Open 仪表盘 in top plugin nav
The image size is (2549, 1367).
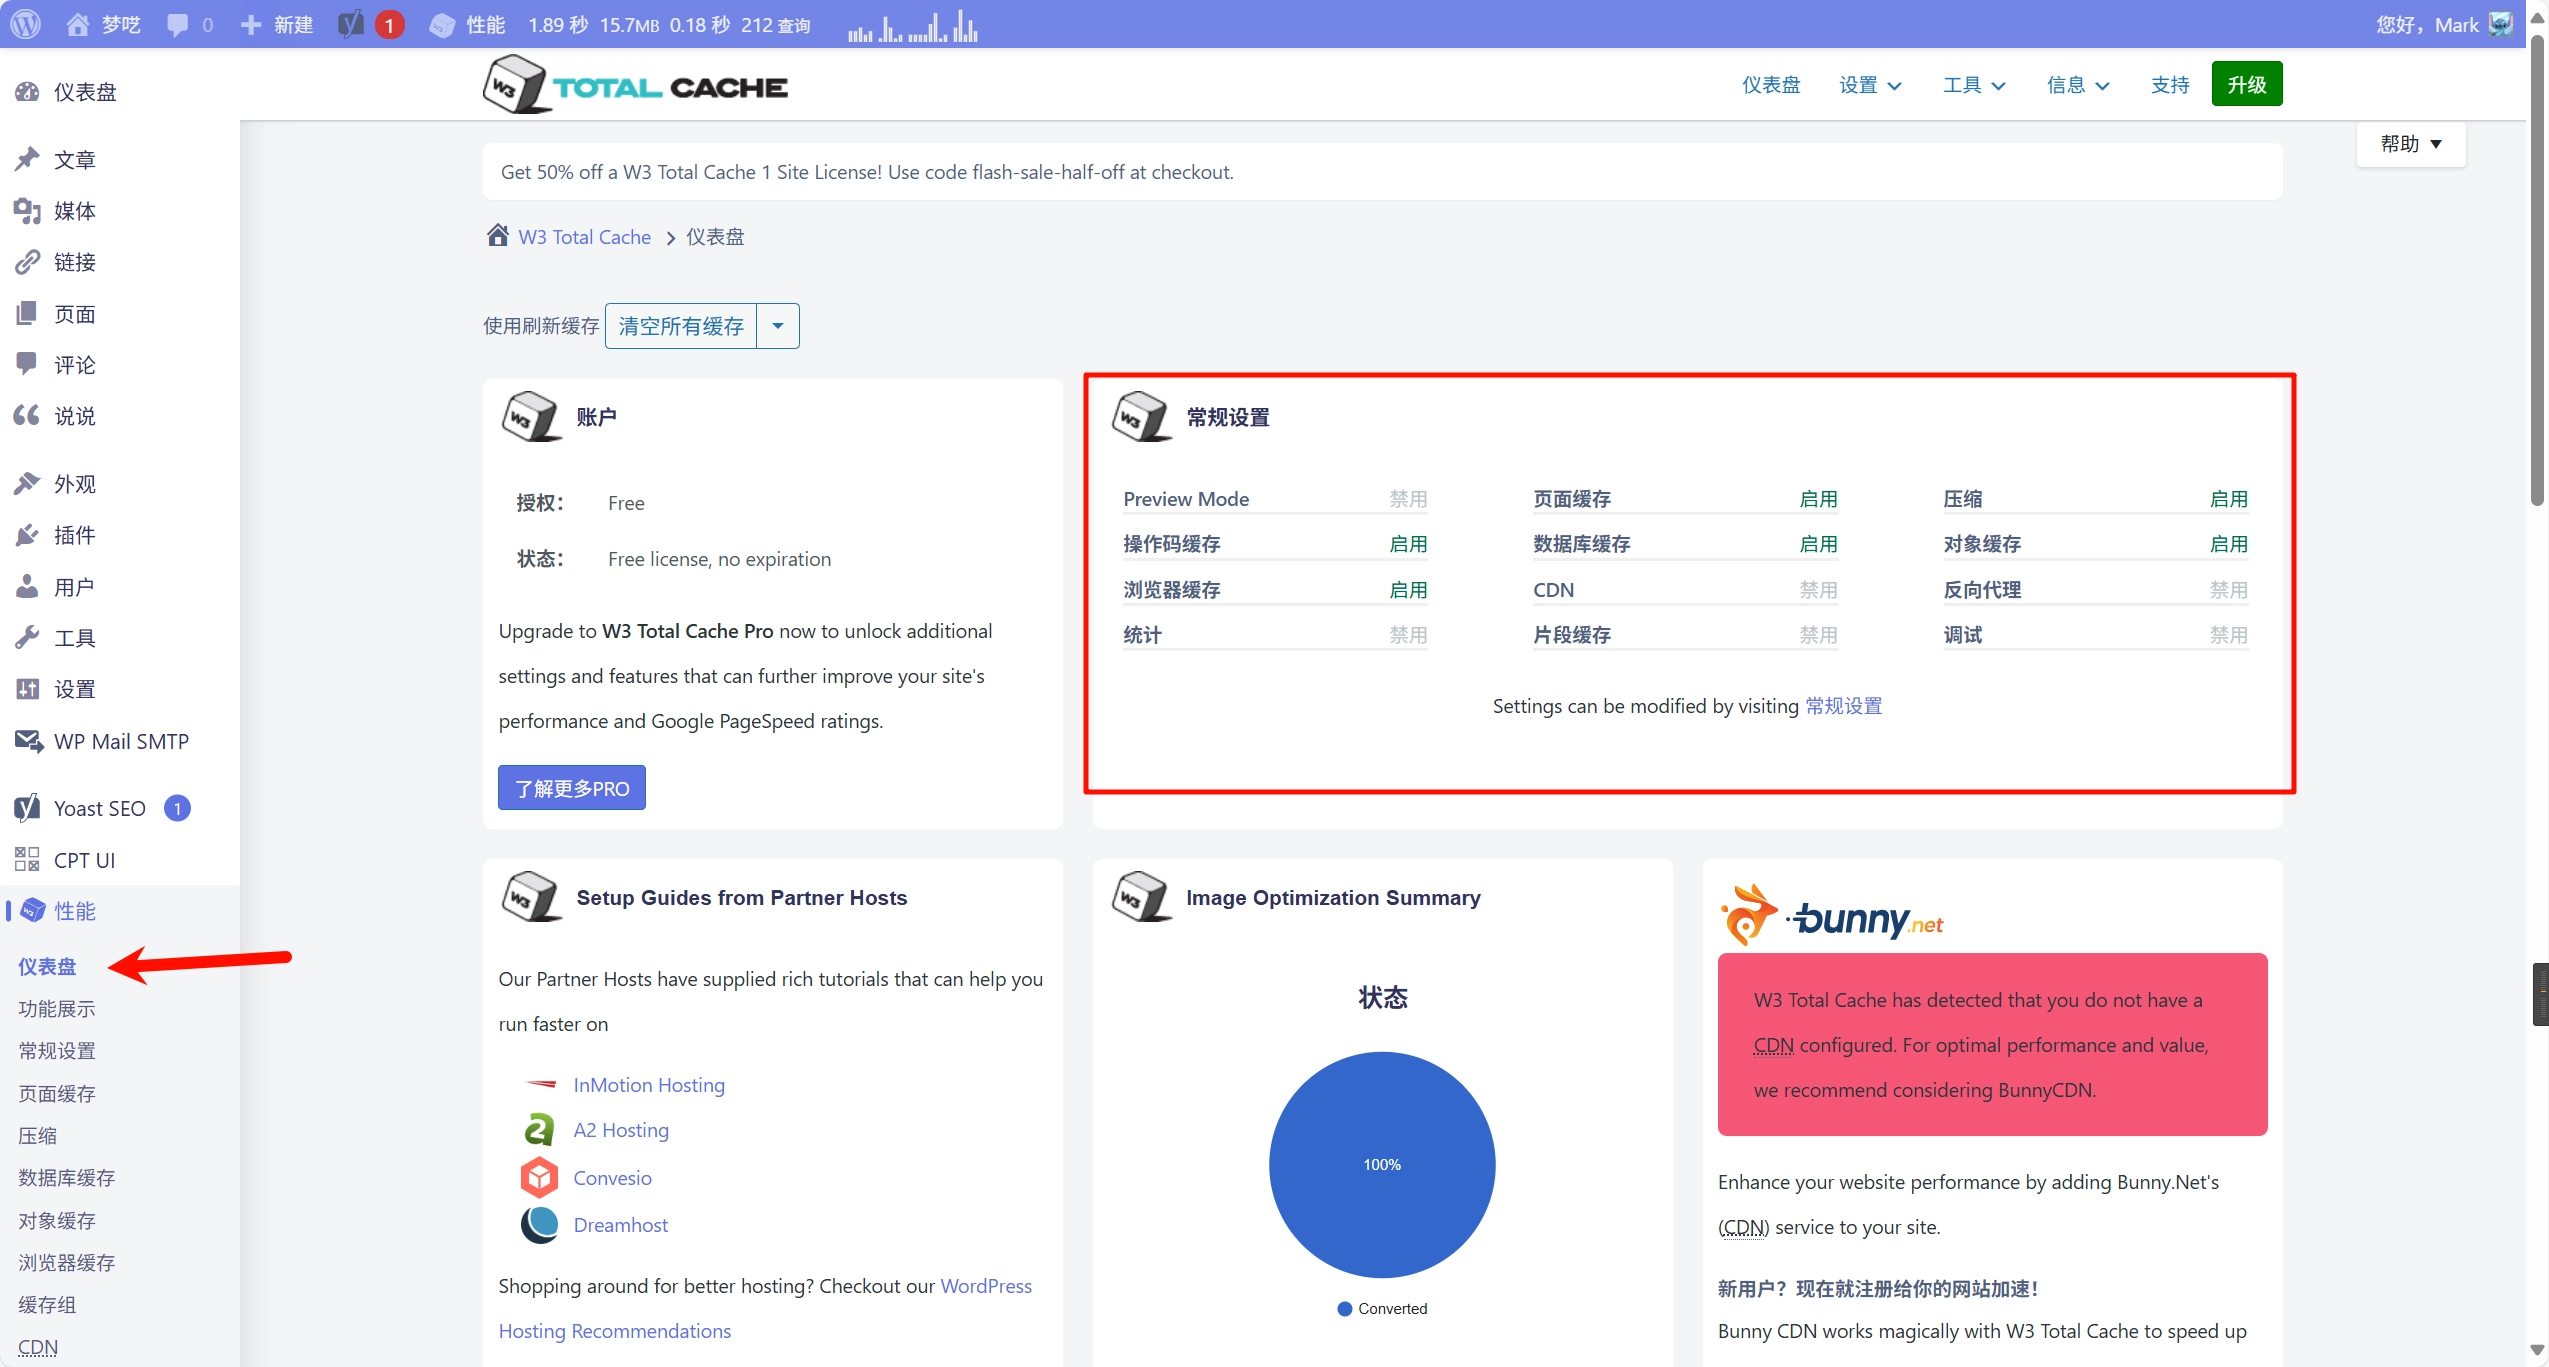[1771, 85]
